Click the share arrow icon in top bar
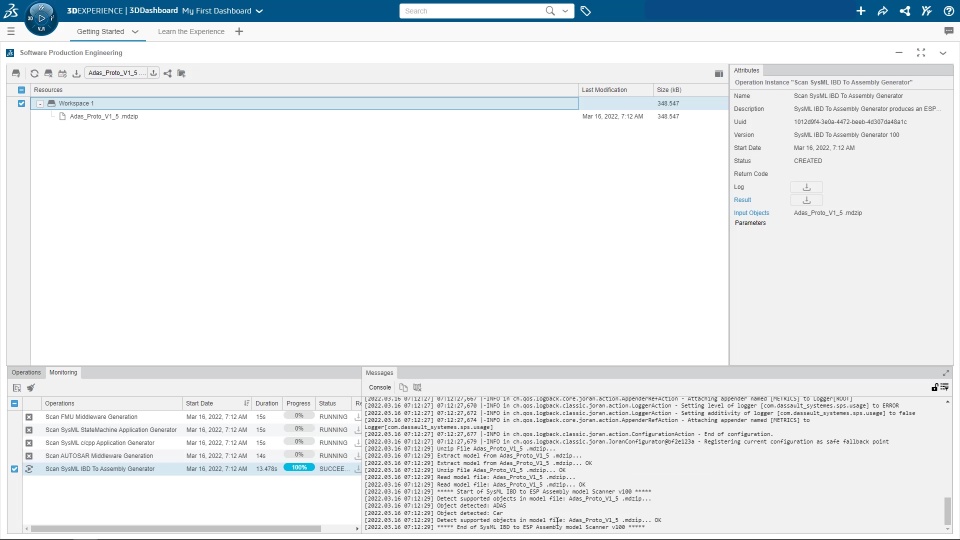 click(x=882, y=11)
